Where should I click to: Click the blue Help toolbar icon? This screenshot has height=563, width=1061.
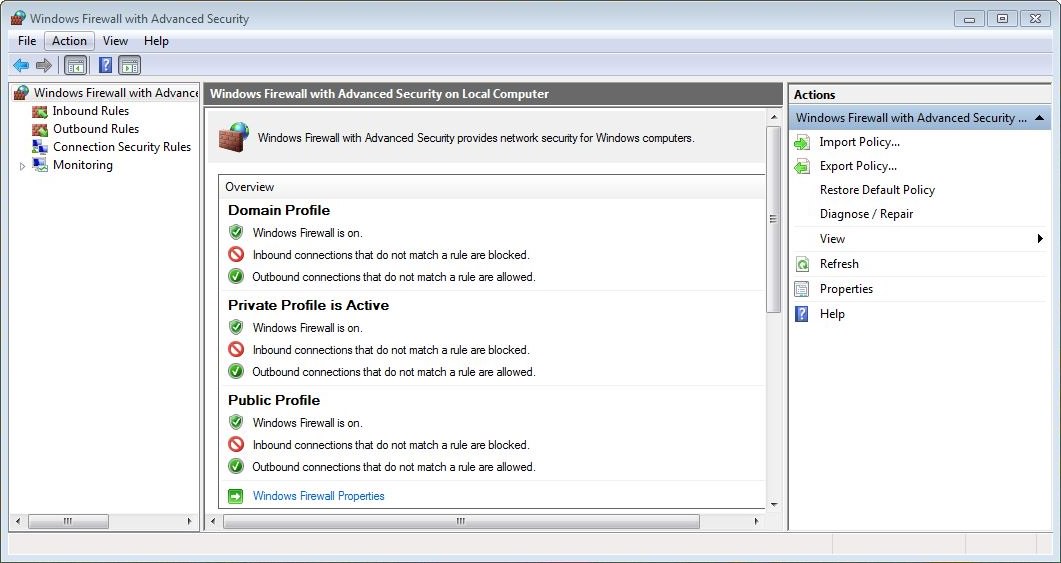105,66
